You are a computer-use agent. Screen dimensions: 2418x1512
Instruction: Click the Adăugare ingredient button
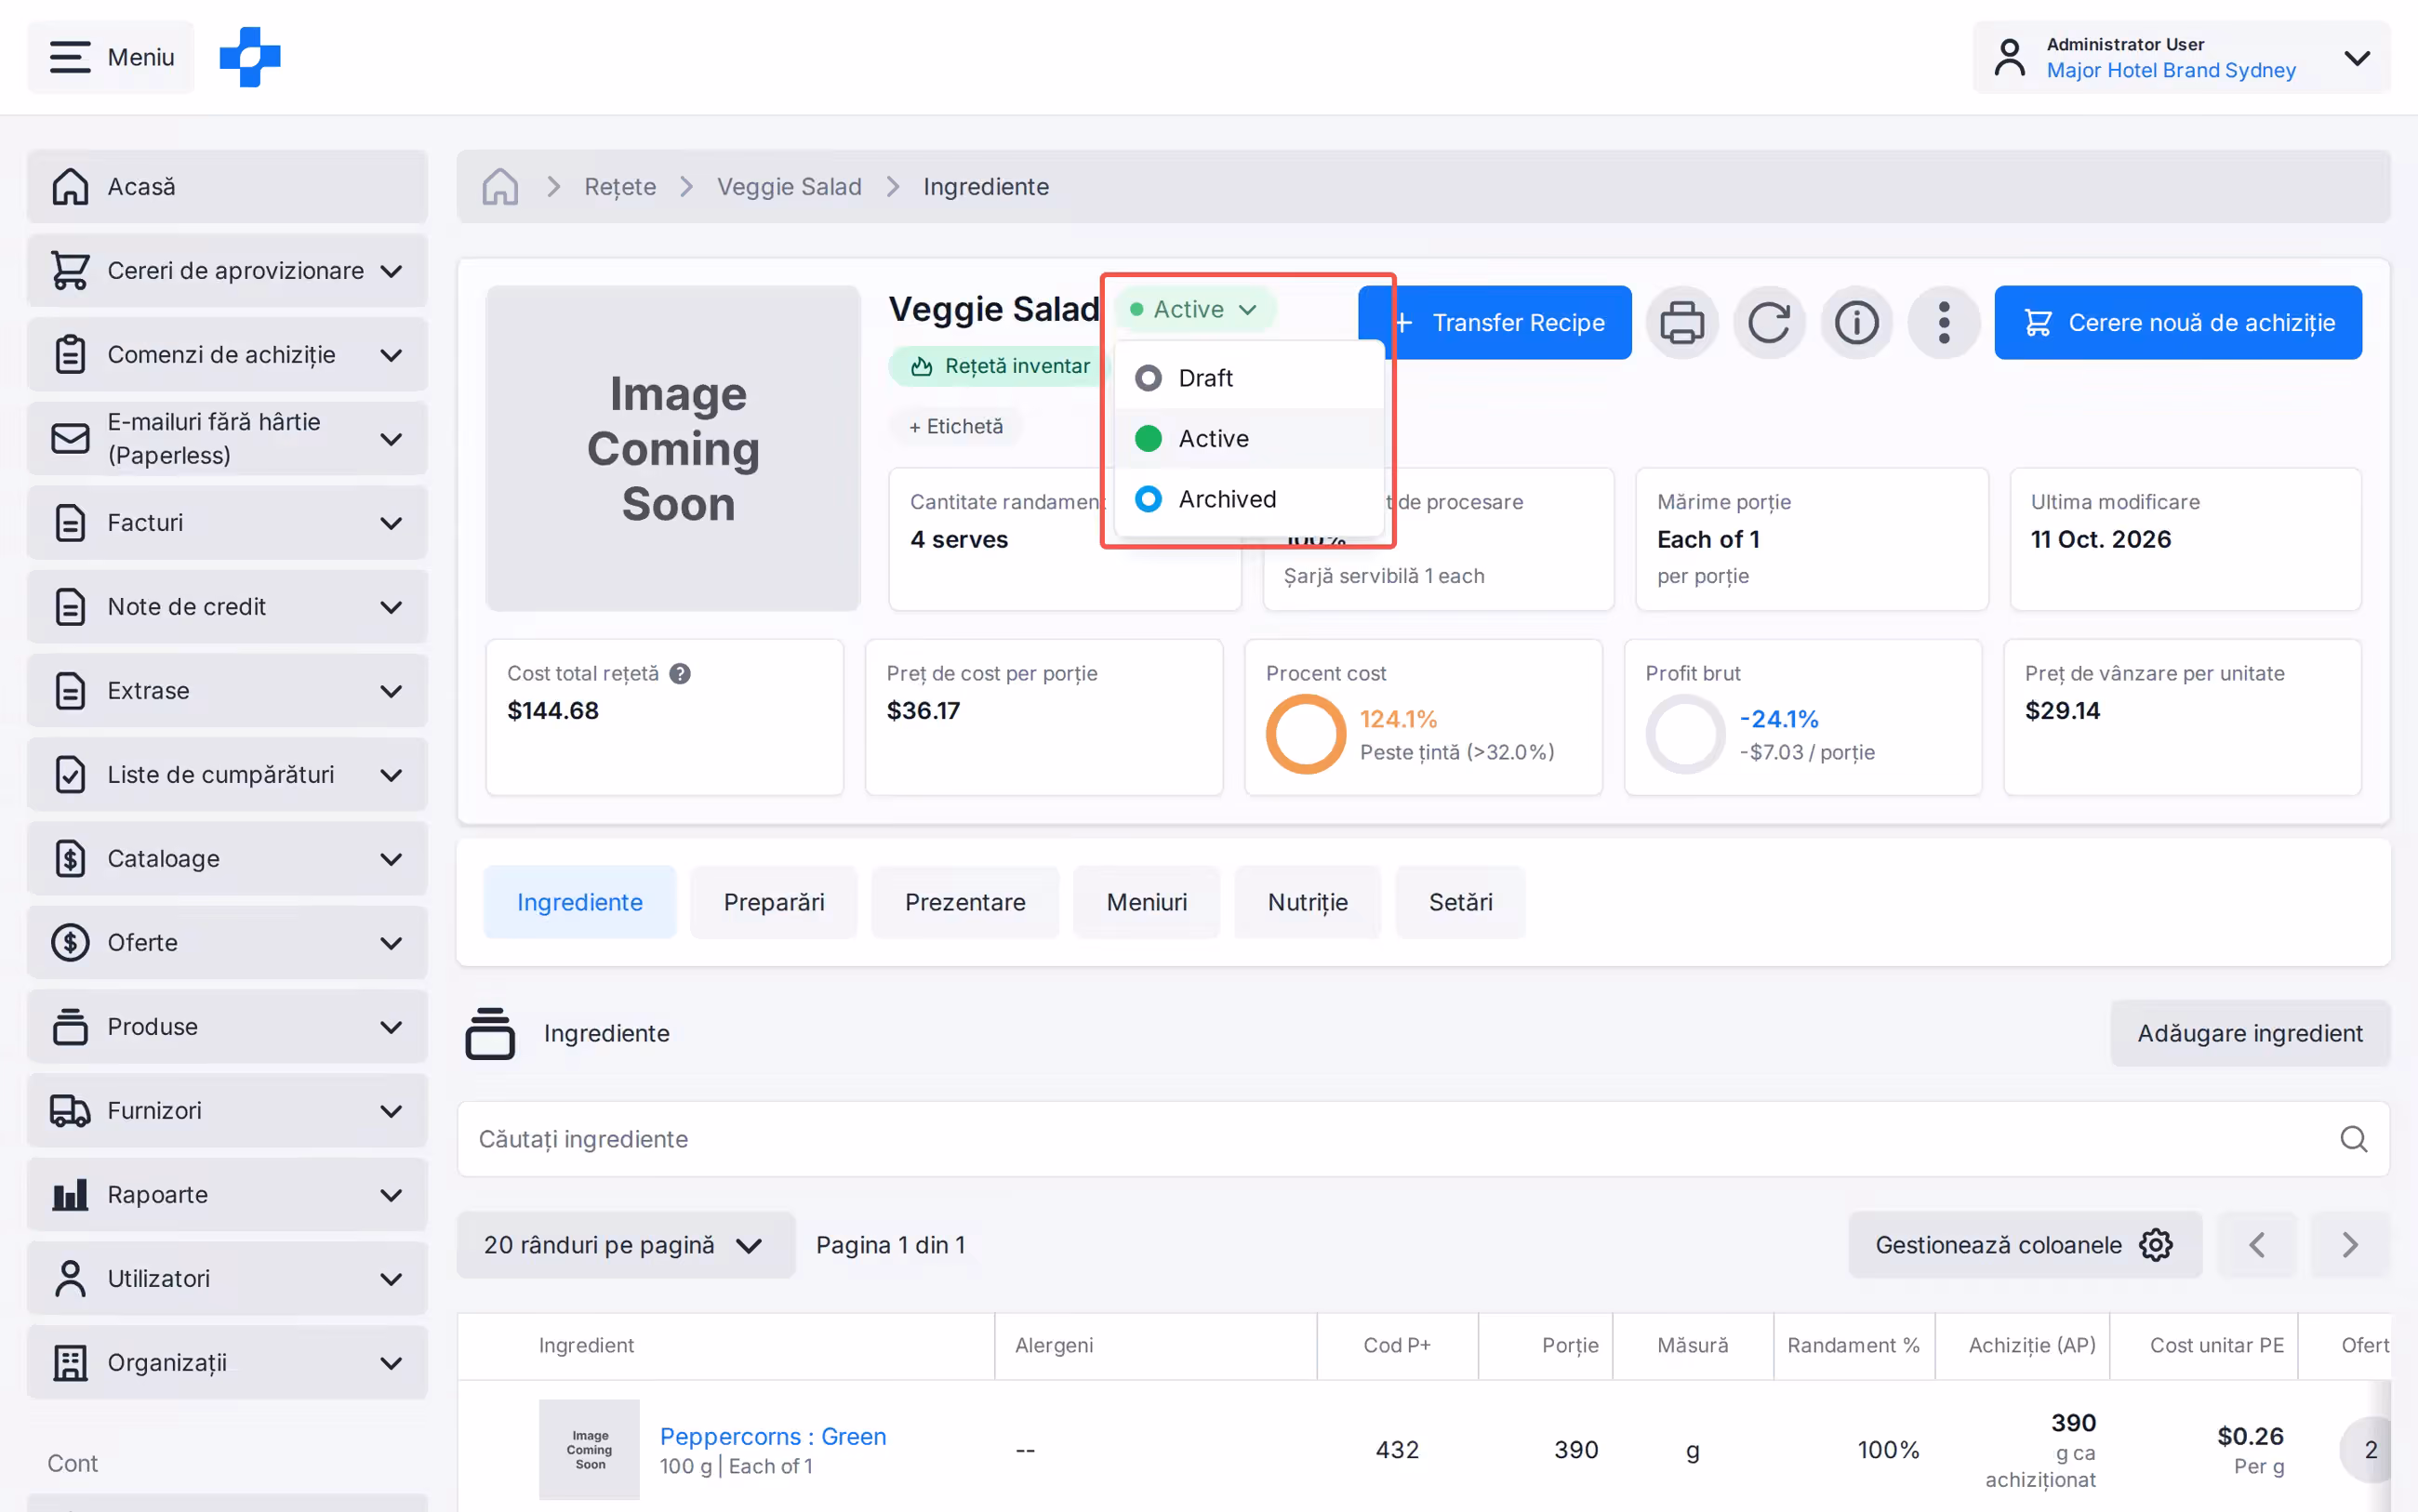(x=2250, y=1033)
